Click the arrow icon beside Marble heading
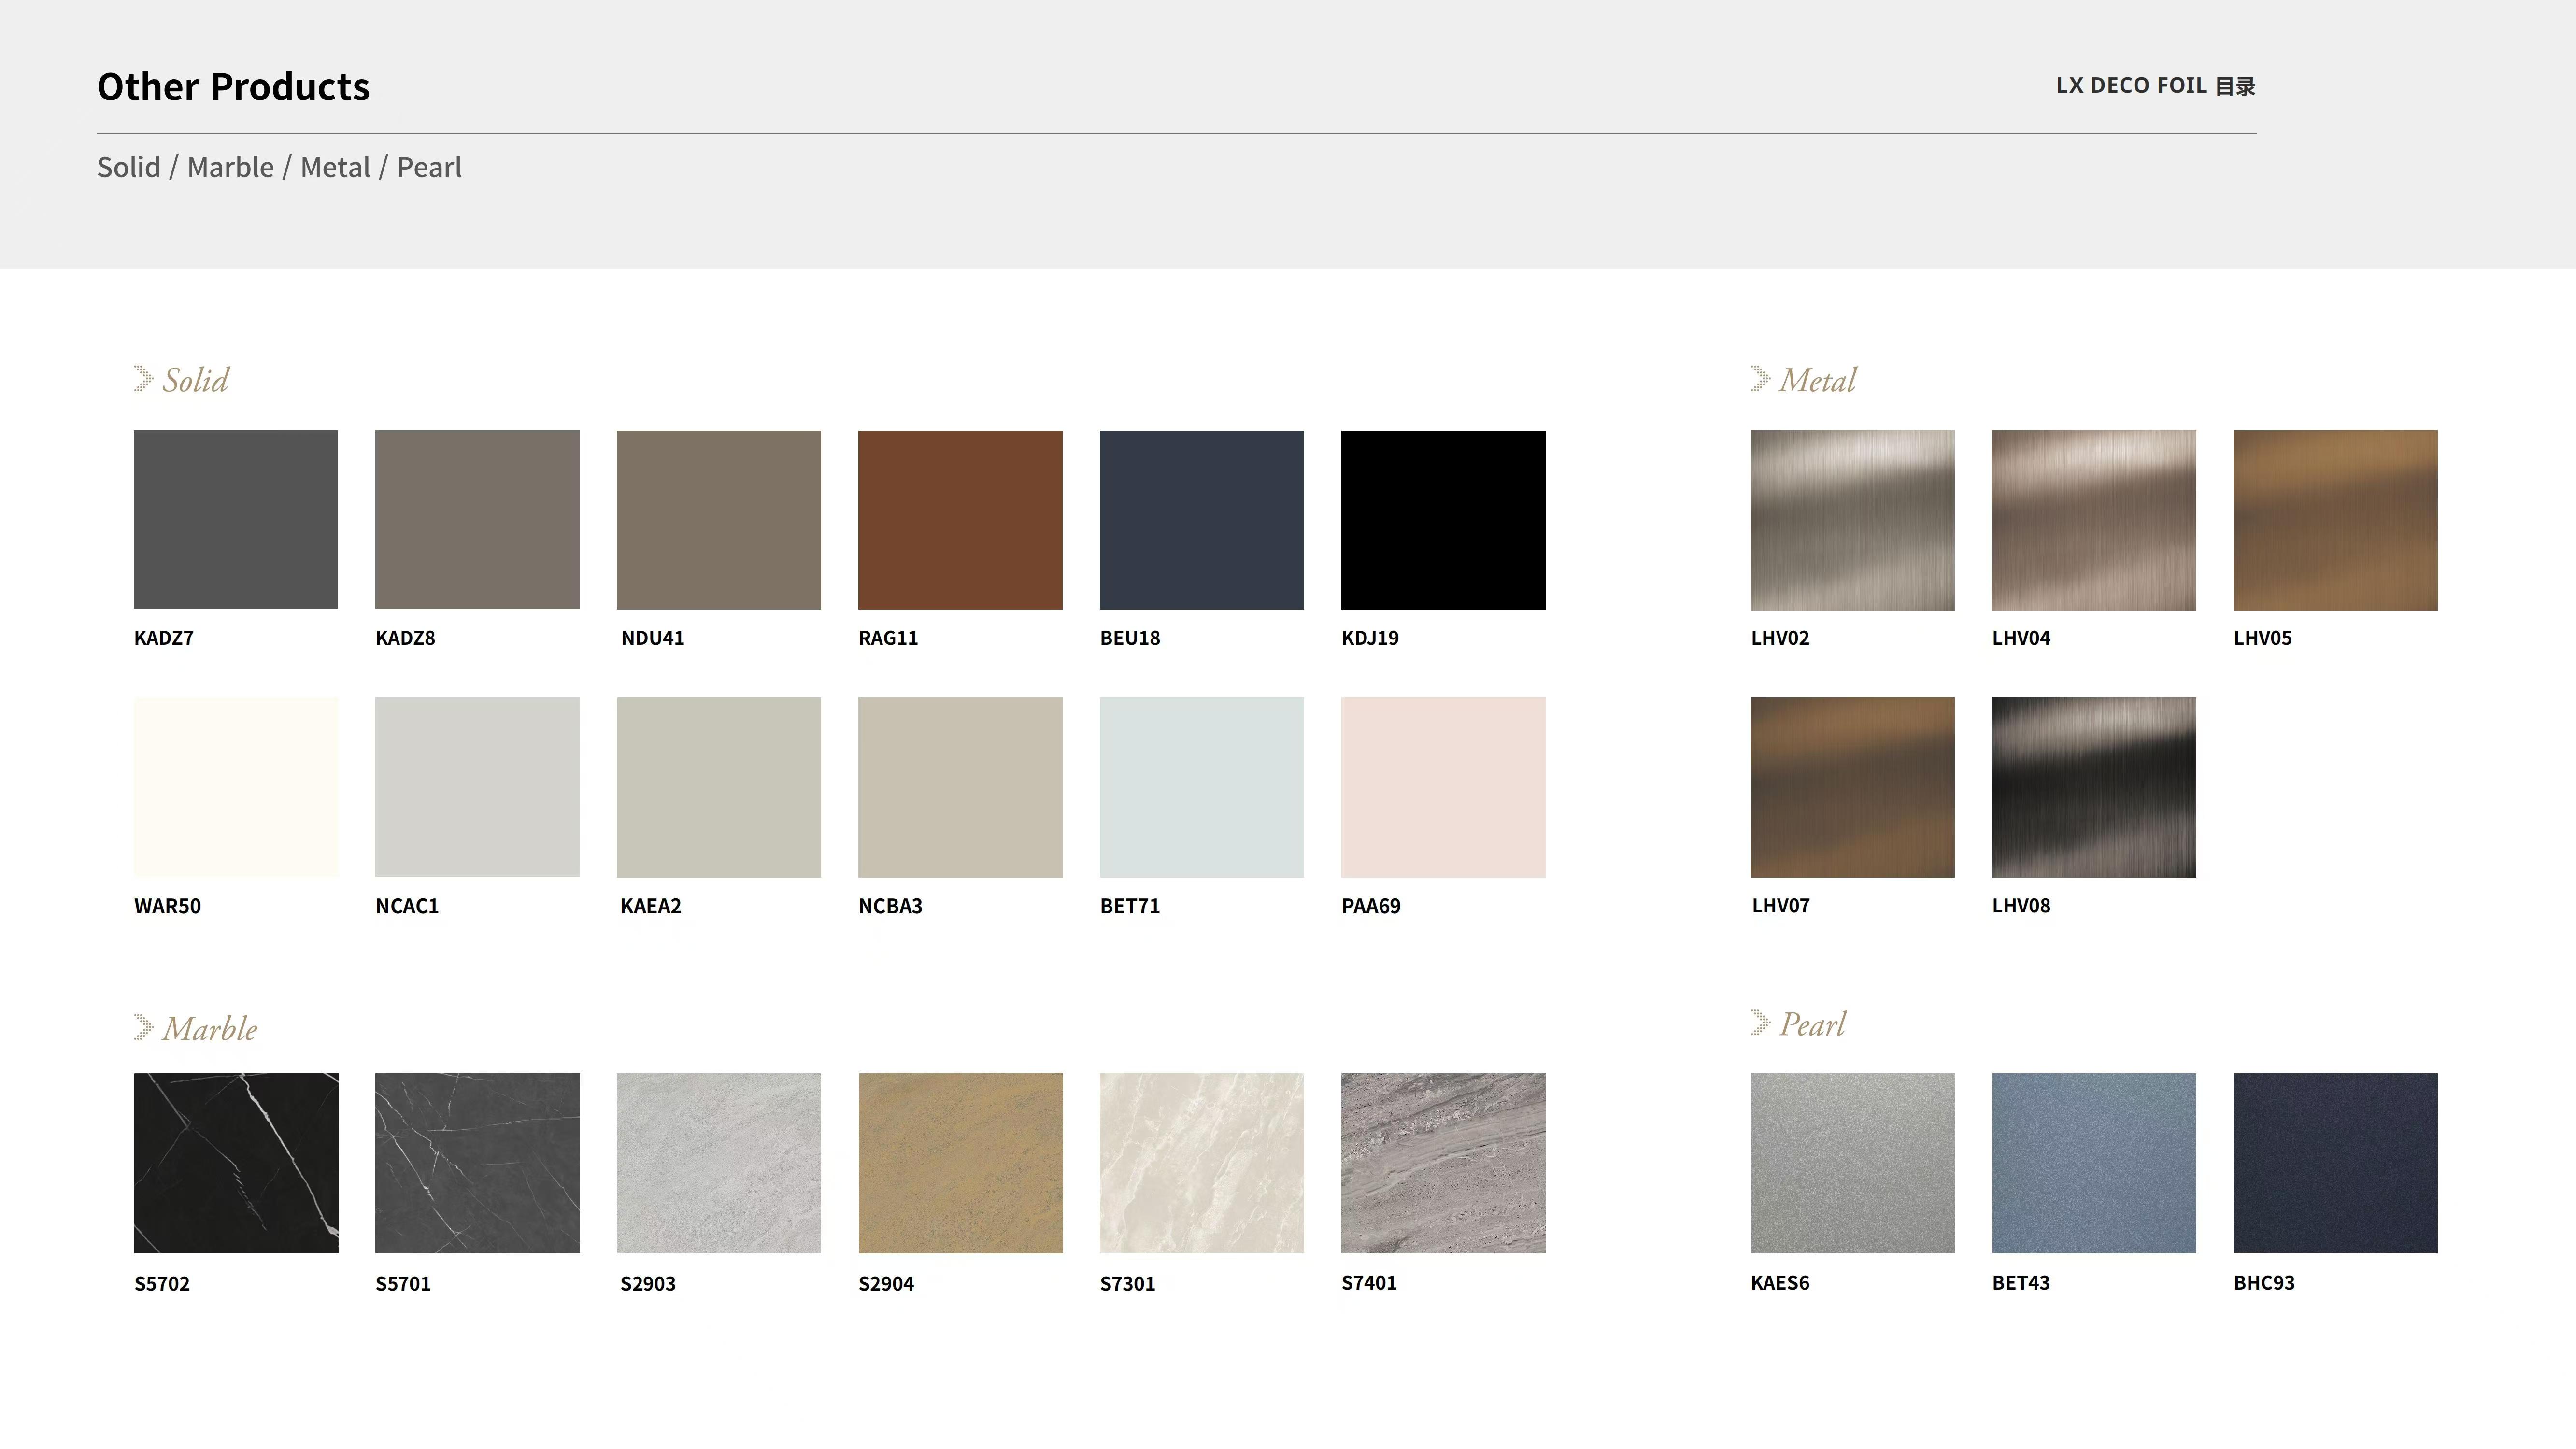 tap(143, 1027)
